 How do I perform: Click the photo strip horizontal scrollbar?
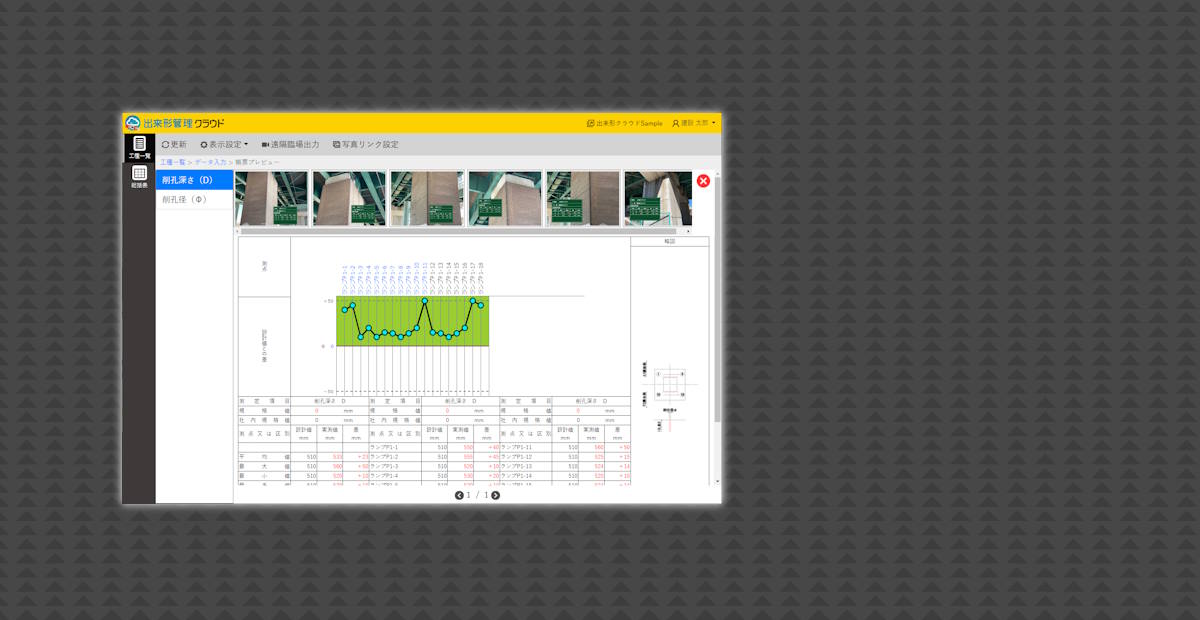point(460,231)
